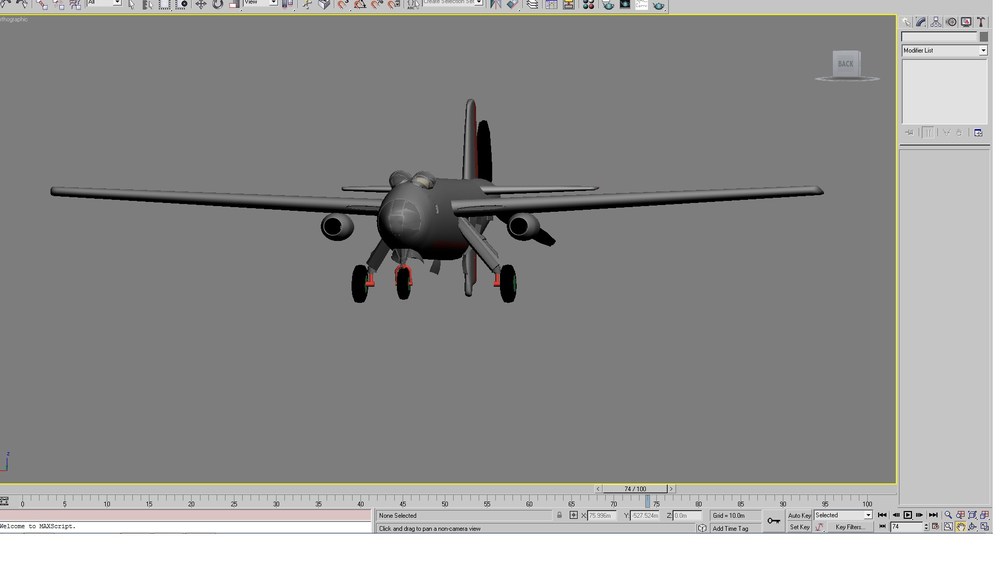Select the Motion panel wheel icon
This screenshot has width=1000, height=562.
[952, 22]
